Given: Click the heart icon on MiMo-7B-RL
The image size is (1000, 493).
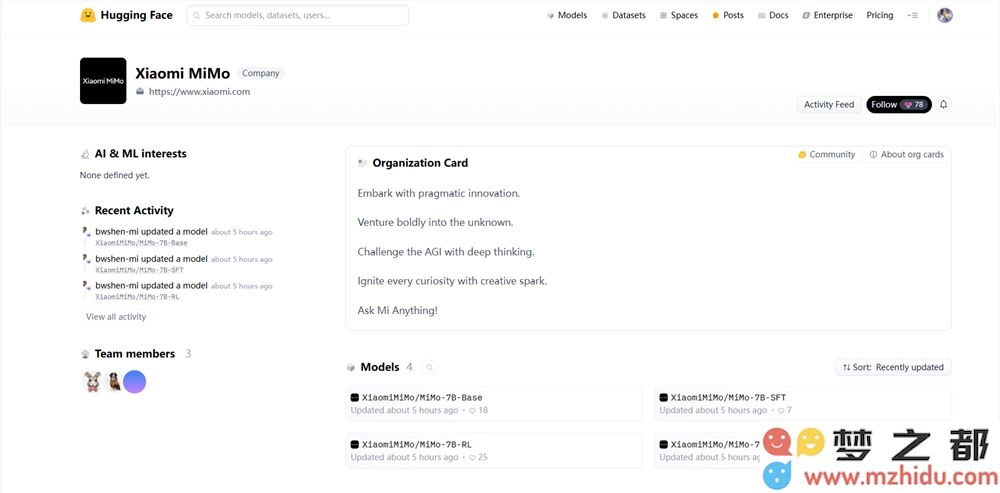Looking at the screenshot, I should click(473, 458).
